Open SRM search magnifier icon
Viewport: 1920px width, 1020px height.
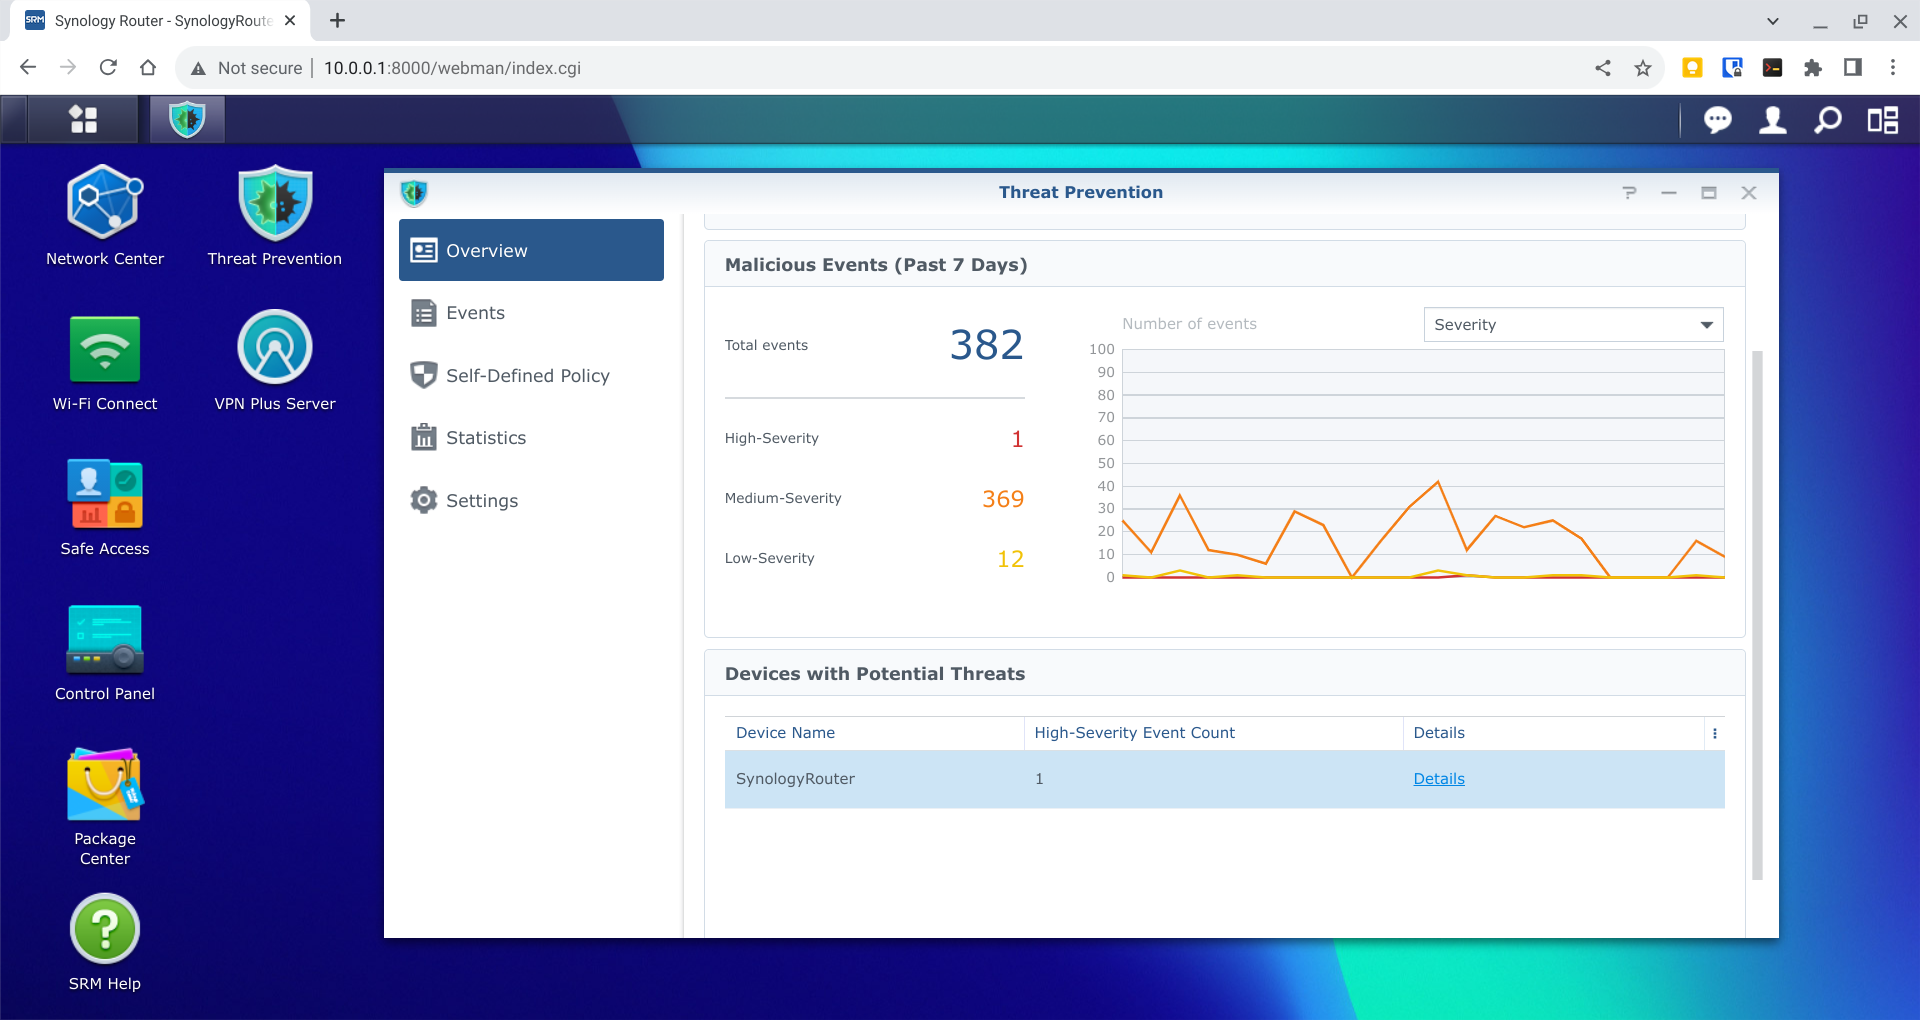coord(1828,120)
